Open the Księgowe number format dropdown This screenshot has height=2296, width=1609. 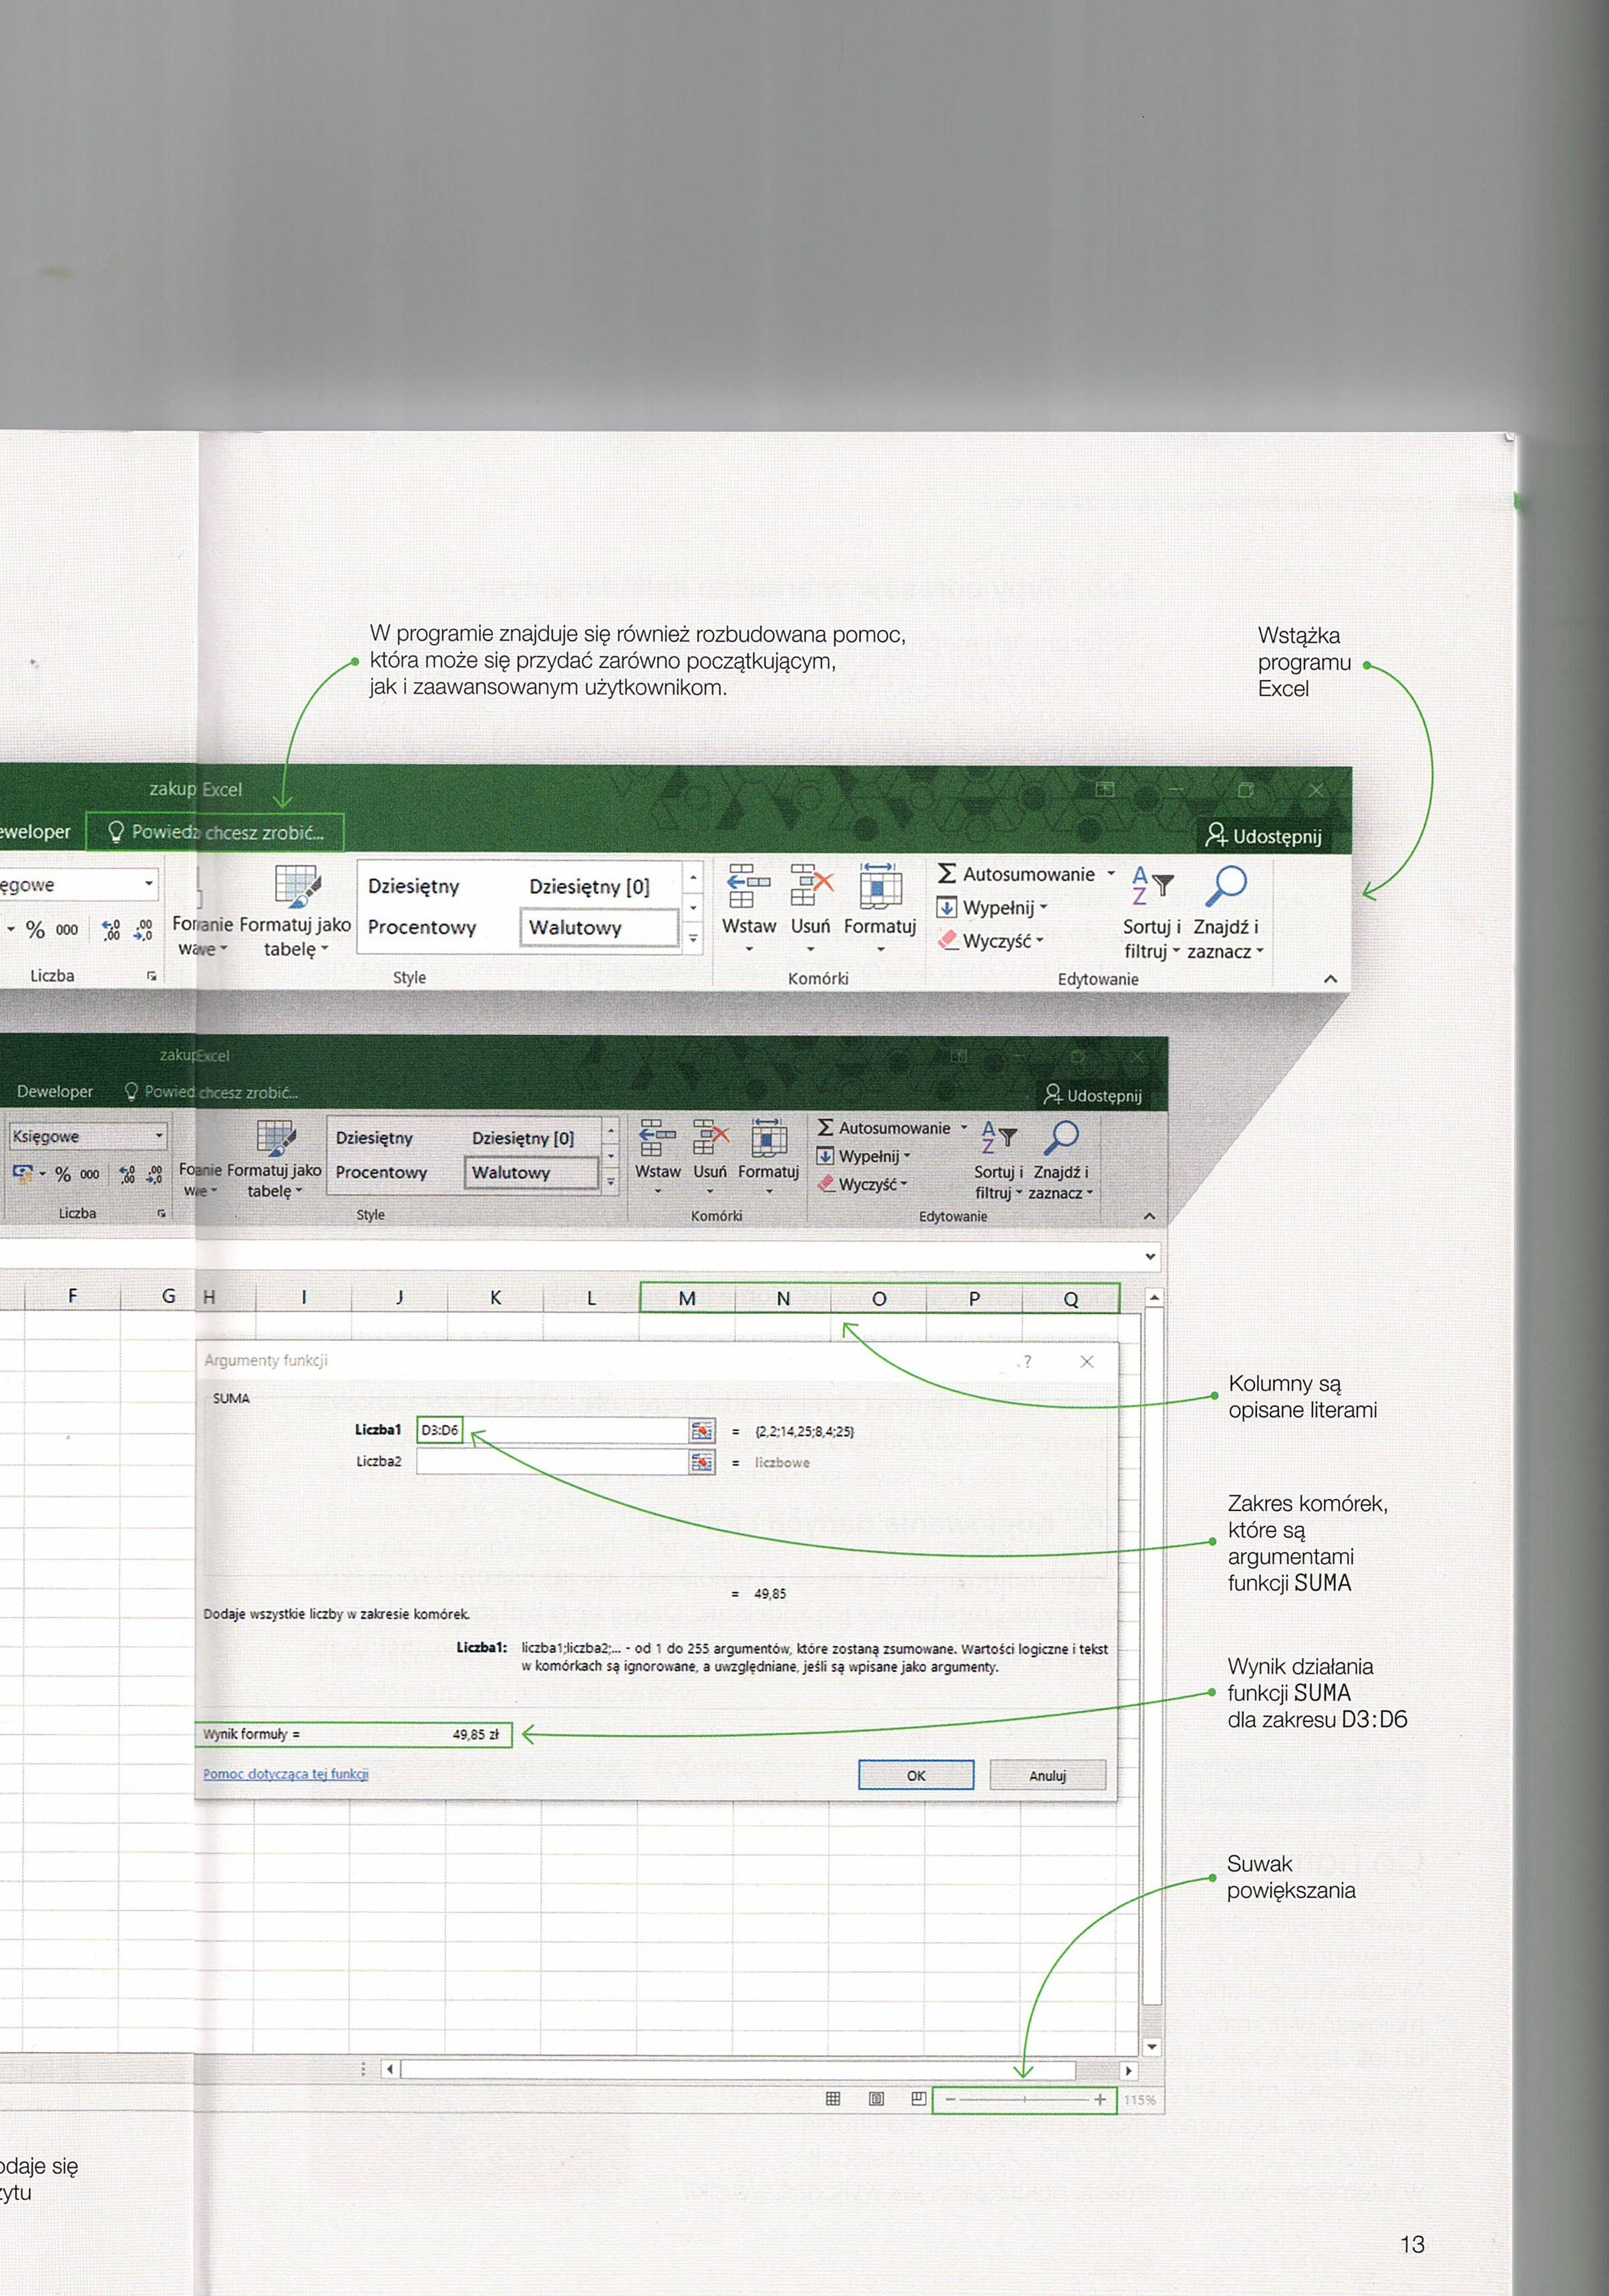coord(159,1136)
